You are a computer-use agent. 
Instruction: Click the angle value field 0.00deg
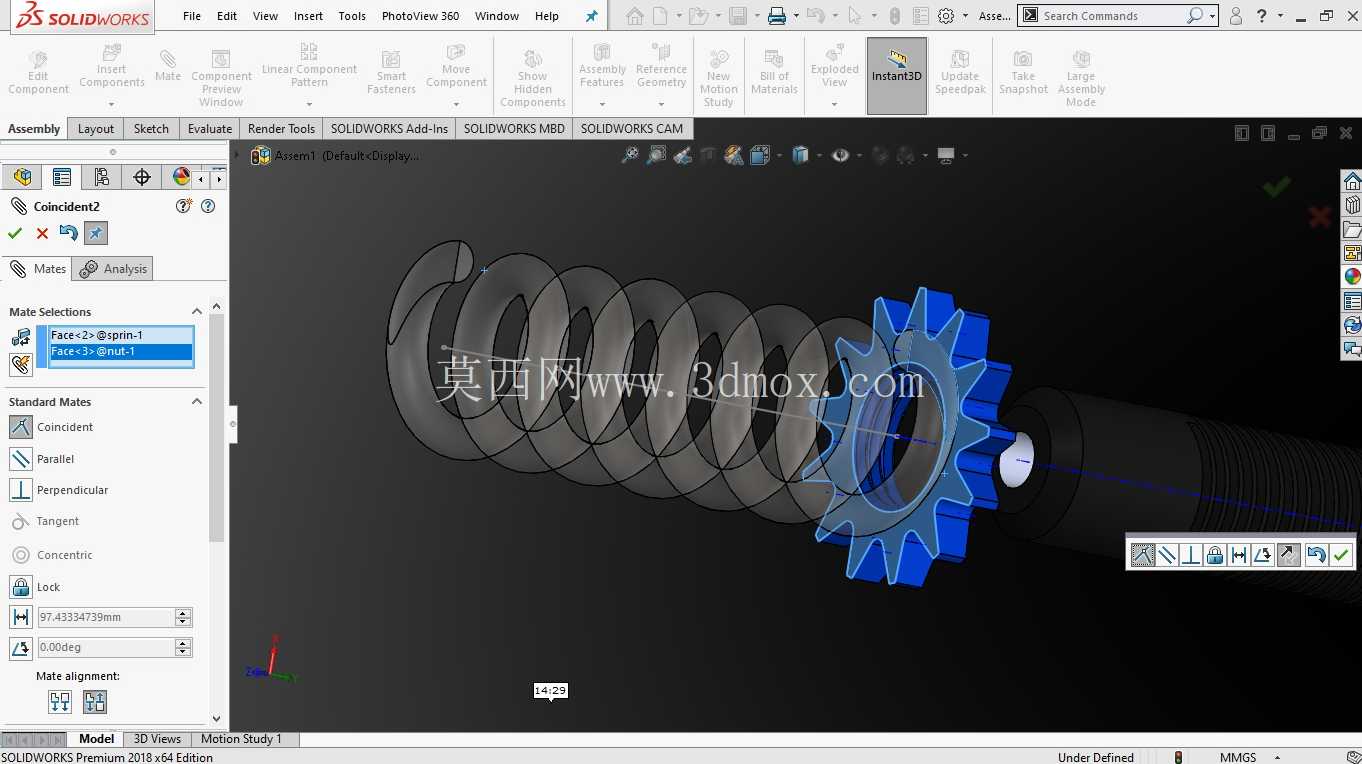click(x=106, y=648)
